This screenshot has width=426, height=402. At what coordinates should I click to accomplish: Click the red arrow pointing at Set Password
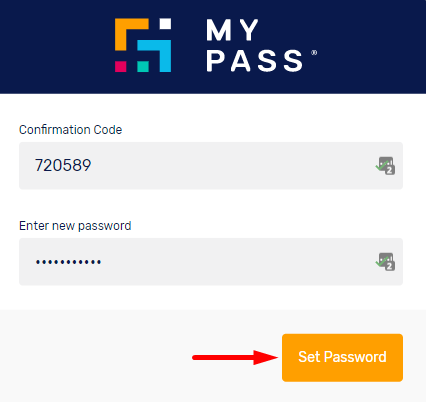235,357
